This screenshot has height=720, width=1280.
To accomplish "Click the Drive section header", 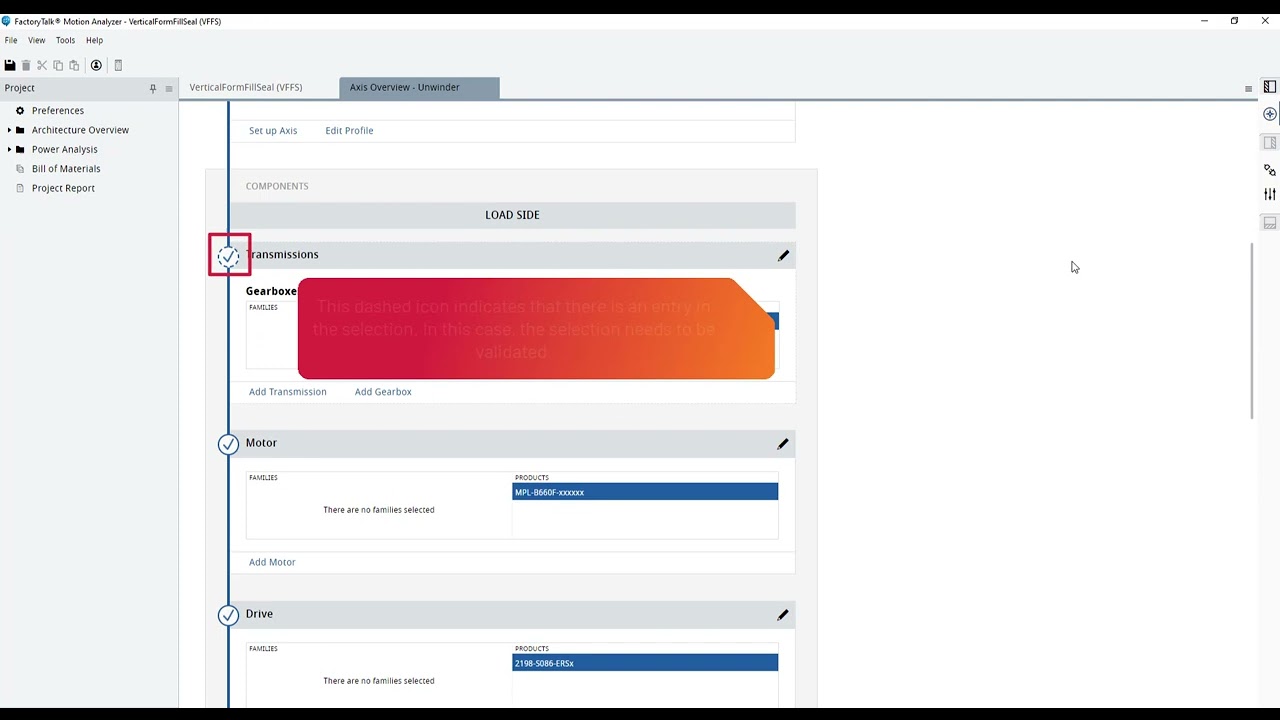I will (512, 614).
